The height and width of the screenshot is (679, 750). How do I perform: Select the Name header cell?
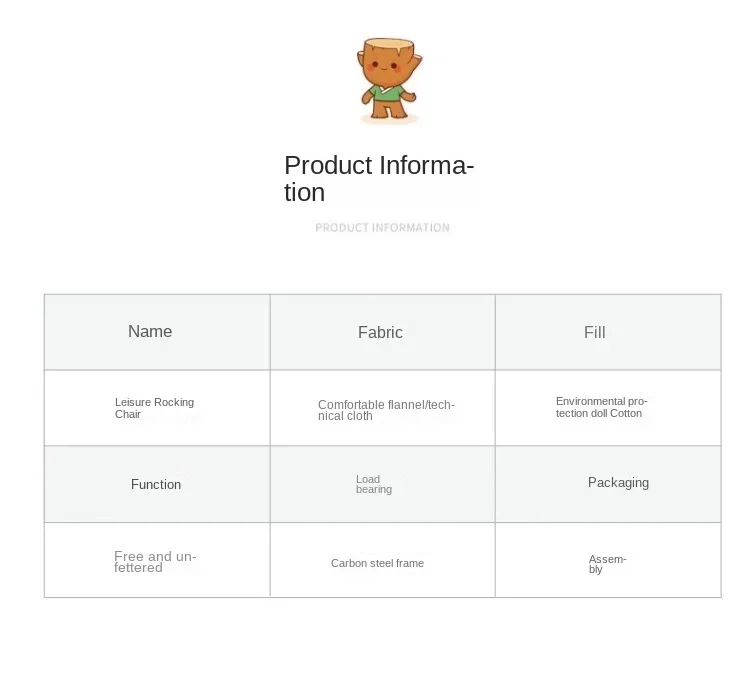coord(157,332)
